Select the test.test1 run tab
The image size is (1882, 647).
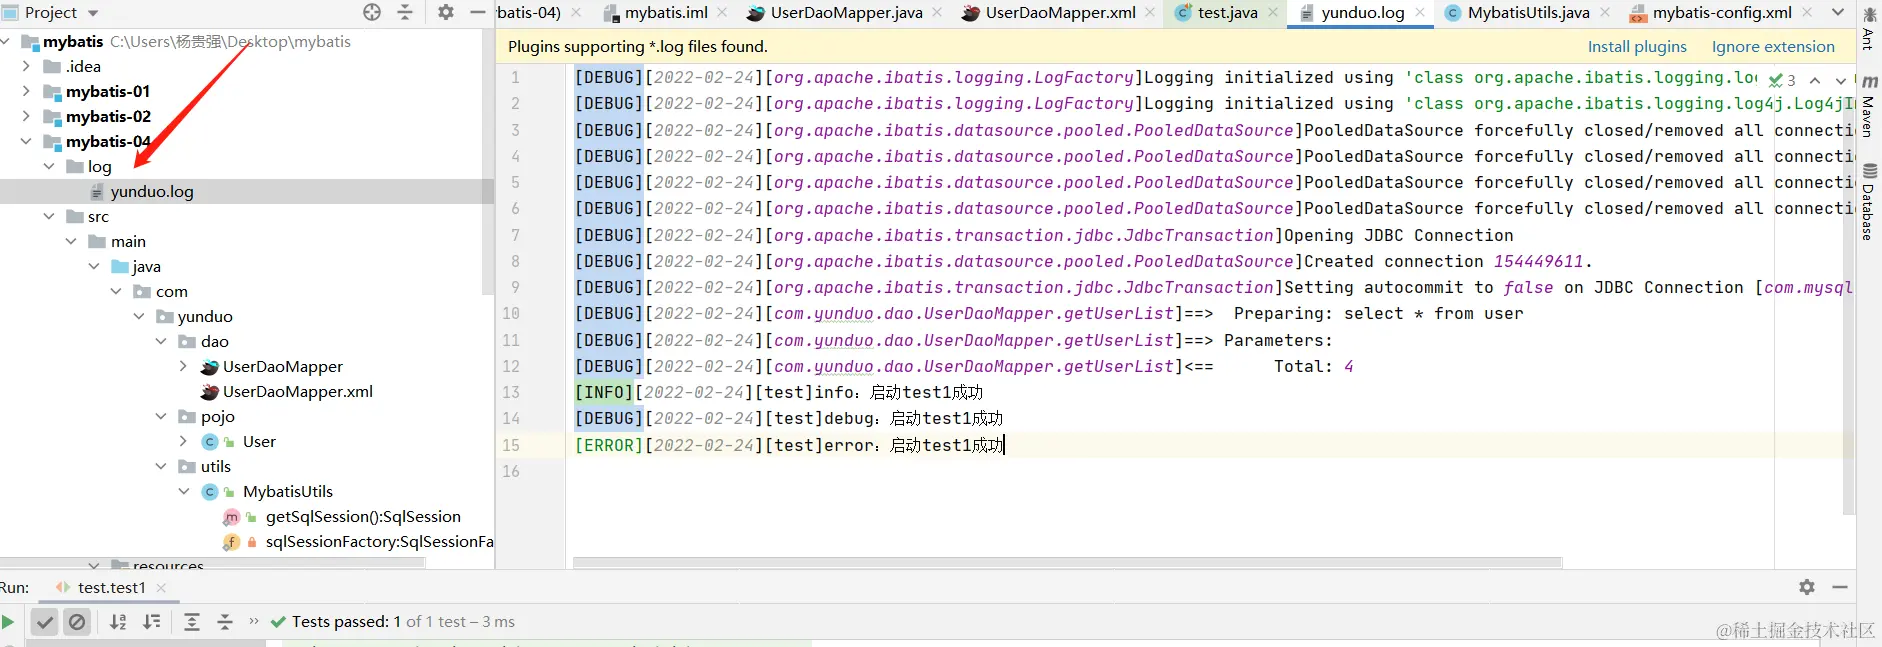click(x=111, y=588)
